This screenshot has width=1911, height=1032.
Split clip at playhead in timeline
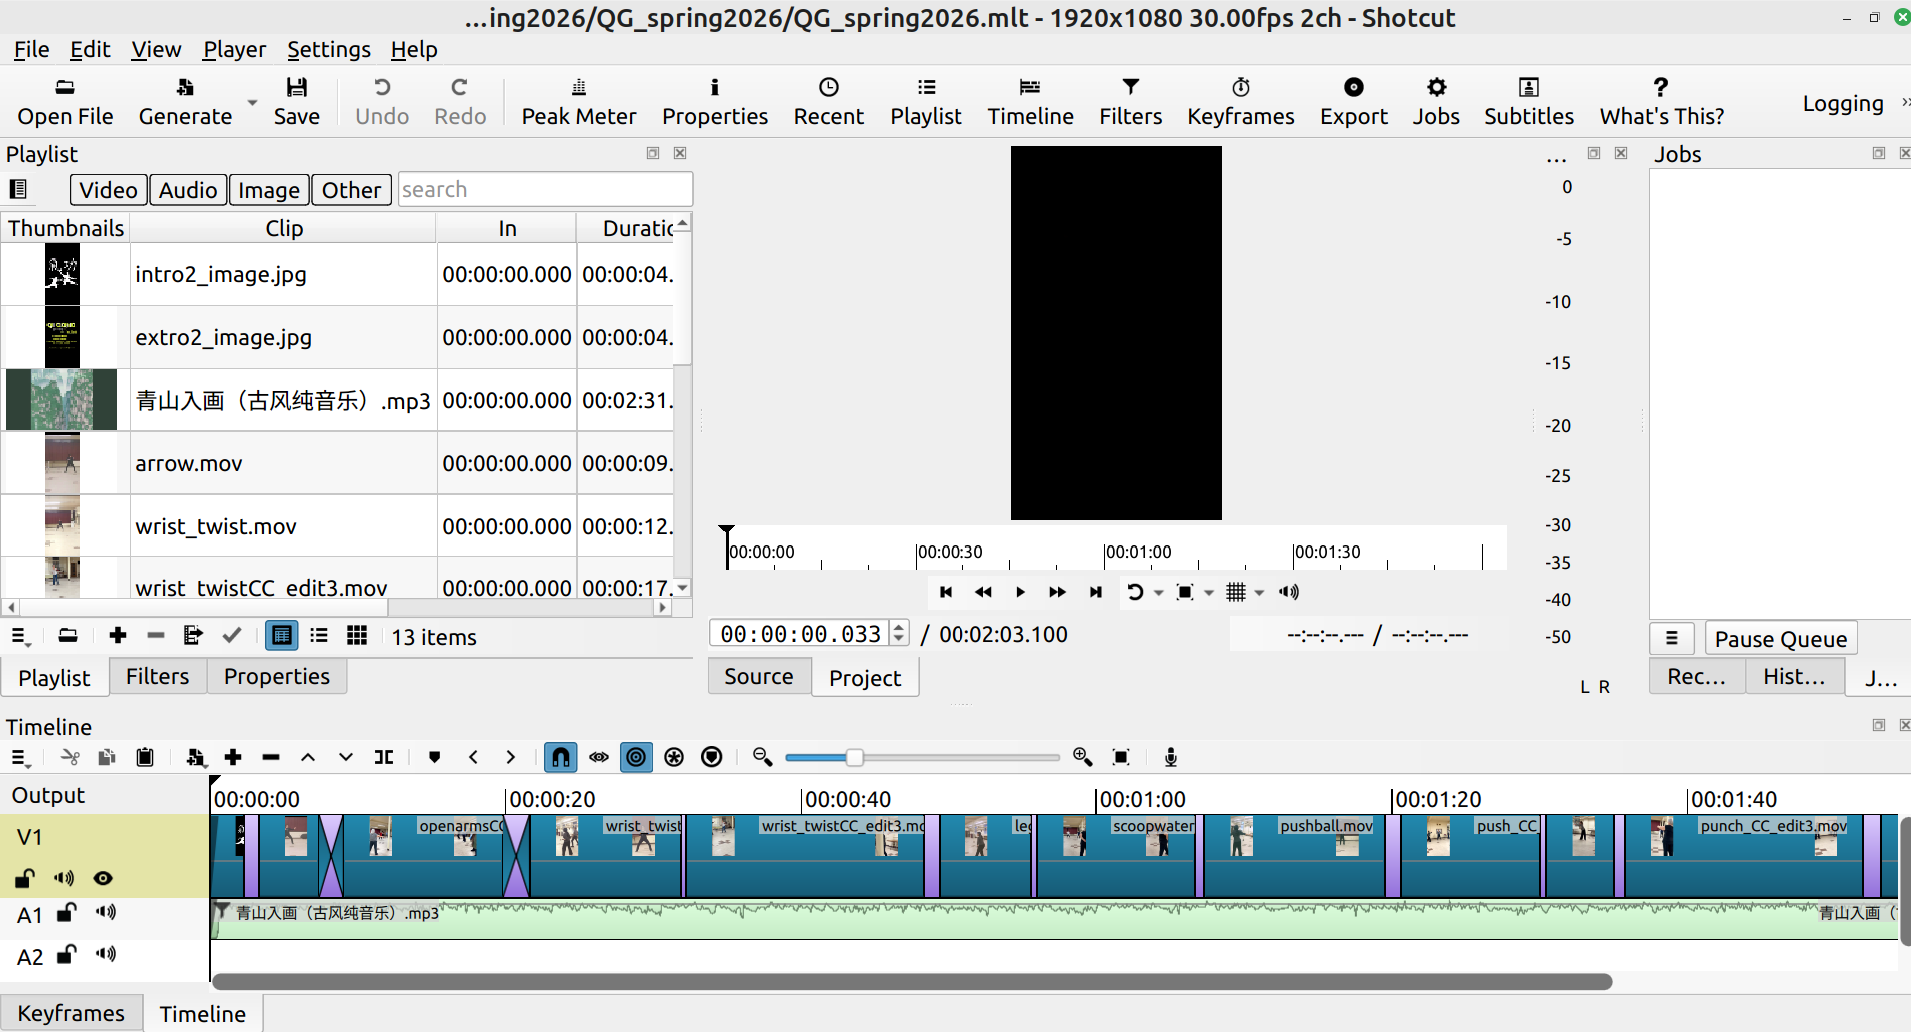click(x=384, y=757)
